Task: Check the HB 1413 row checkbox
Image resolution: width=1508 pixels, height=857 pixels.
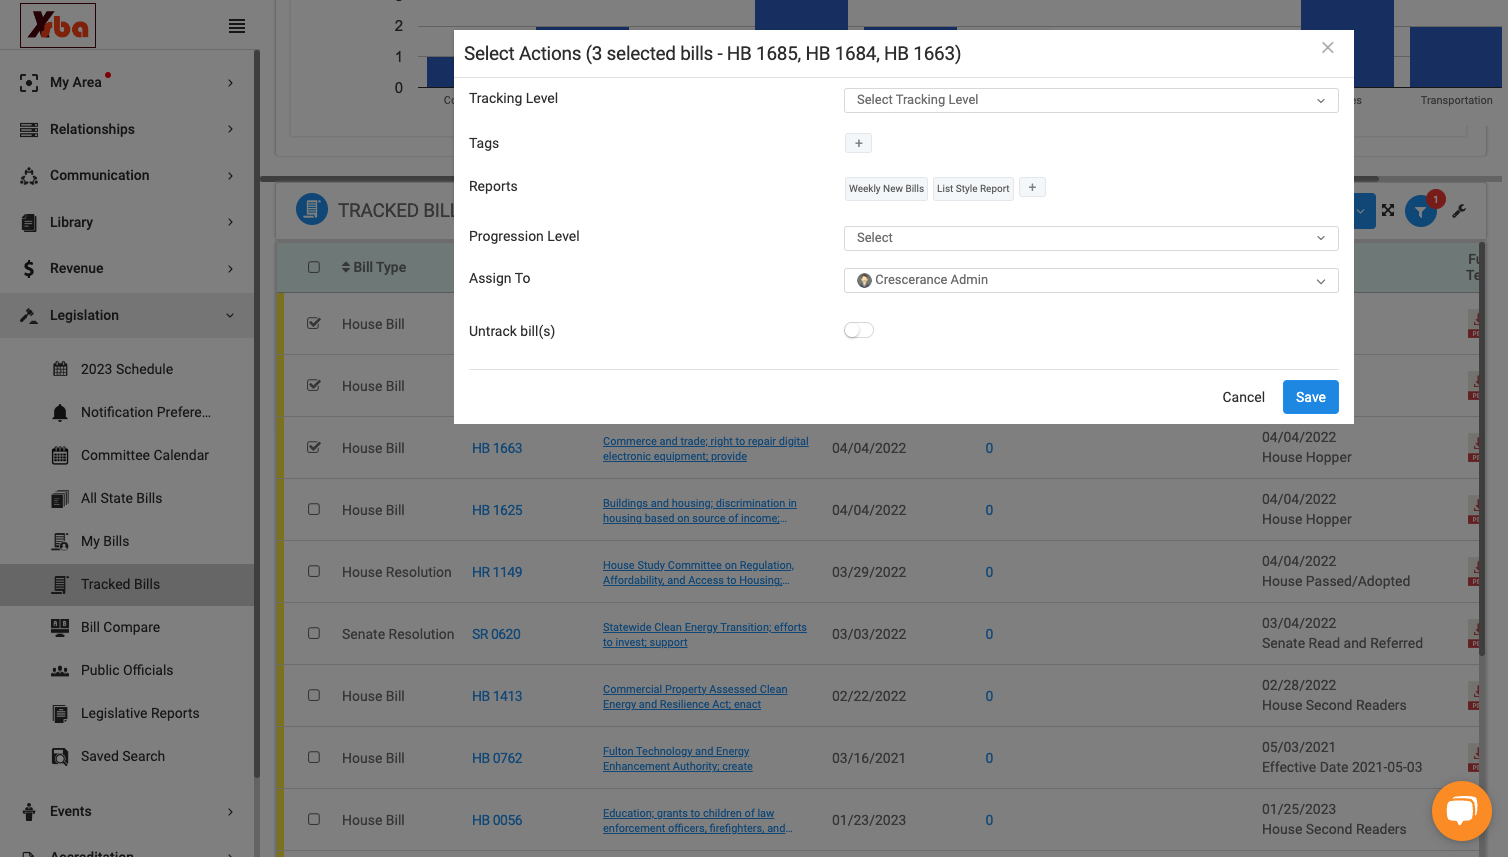Action: click(314, 695)
